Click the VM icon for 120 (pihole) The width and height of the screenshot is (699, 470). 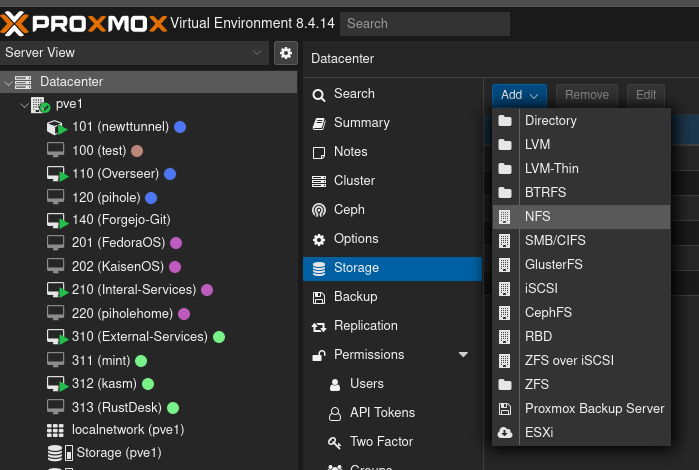[x=55, y=197]
